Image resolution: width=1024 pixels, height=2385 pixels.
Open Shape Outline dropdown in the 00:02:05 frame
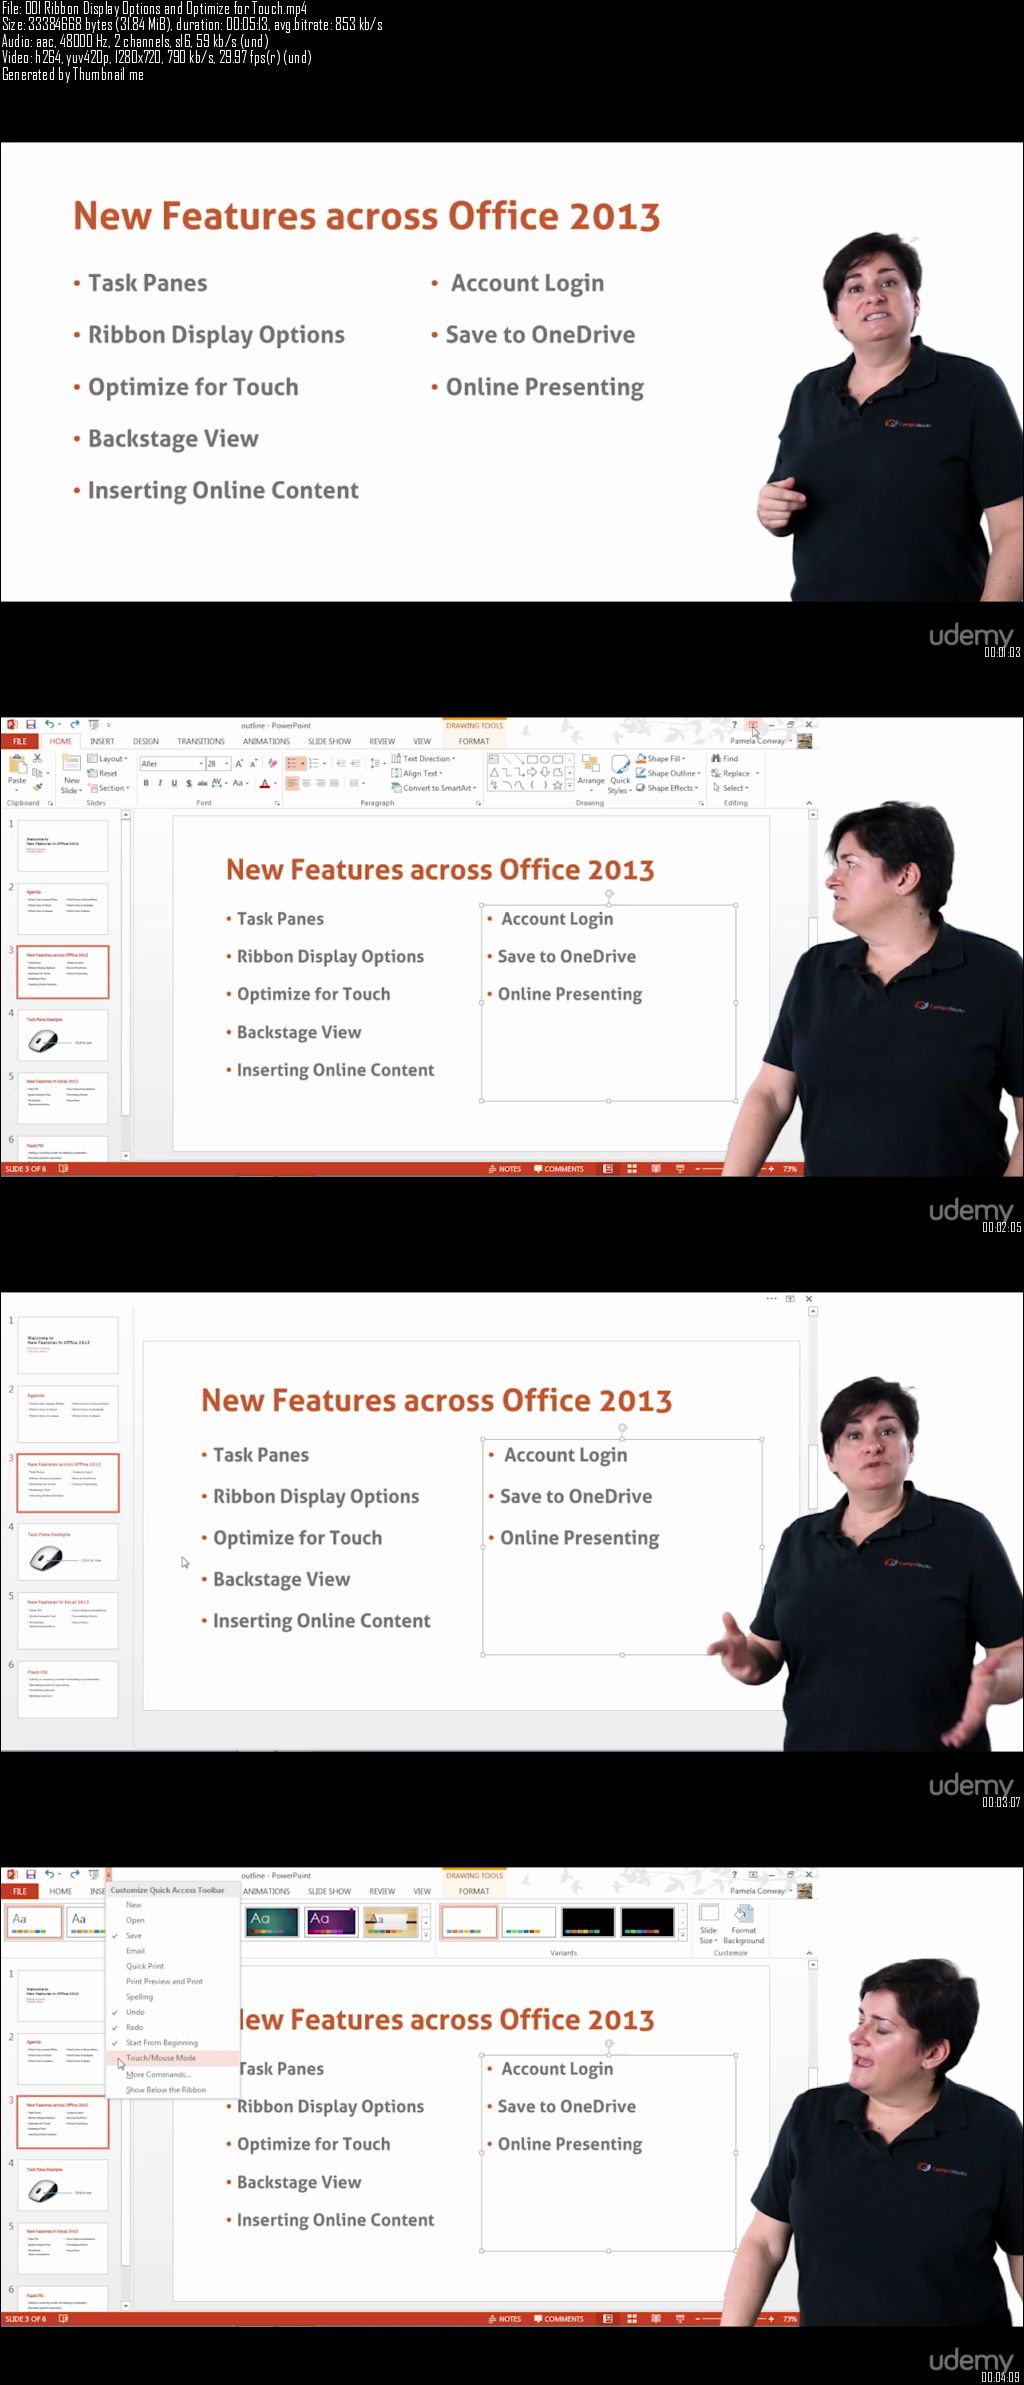[x=667, y=773]
